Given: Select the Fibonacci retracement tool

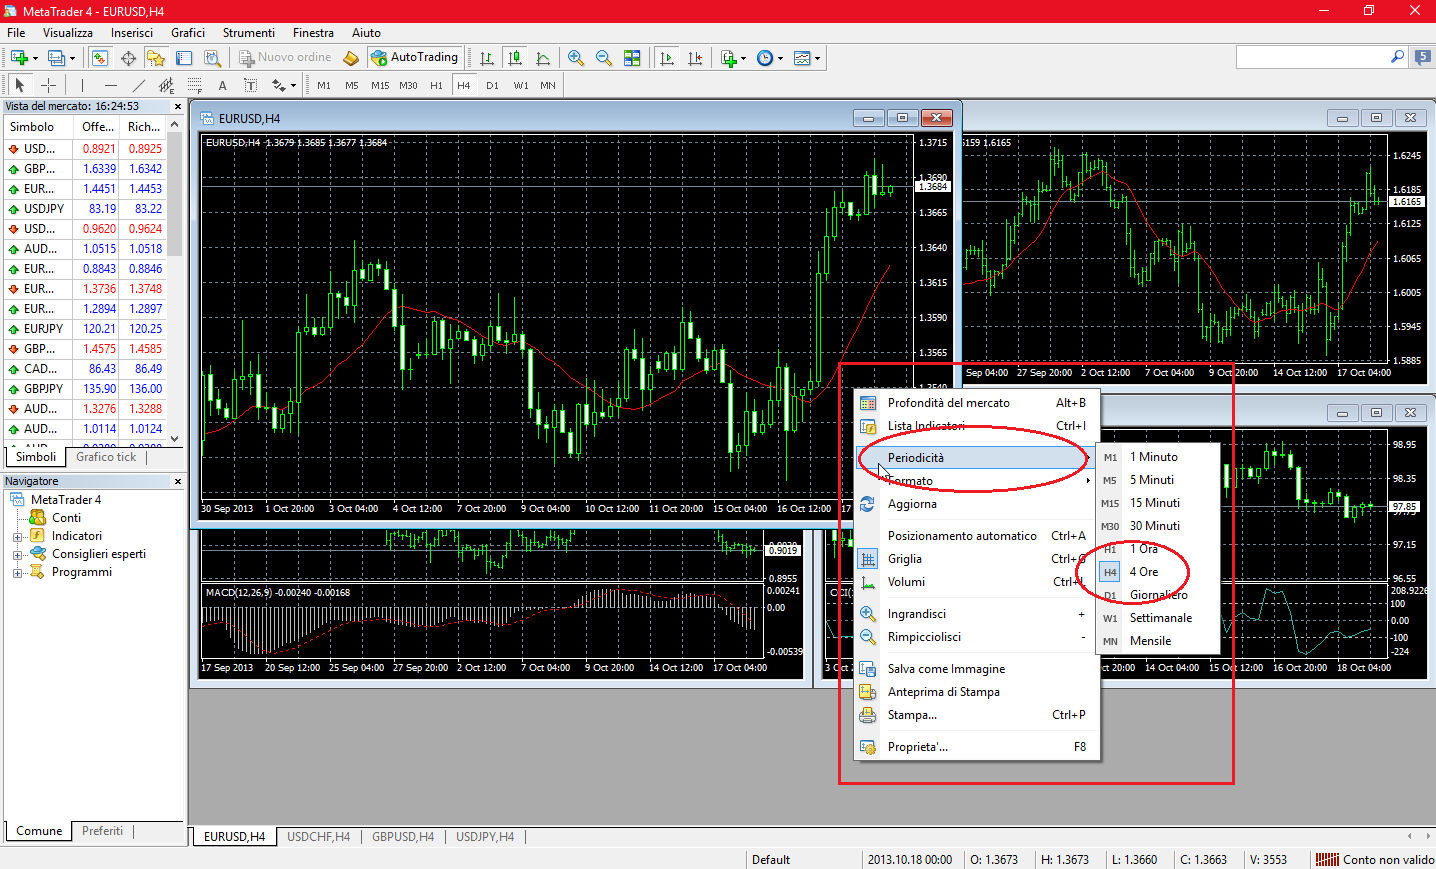Looking at the screenshot, I should (194, 85).
